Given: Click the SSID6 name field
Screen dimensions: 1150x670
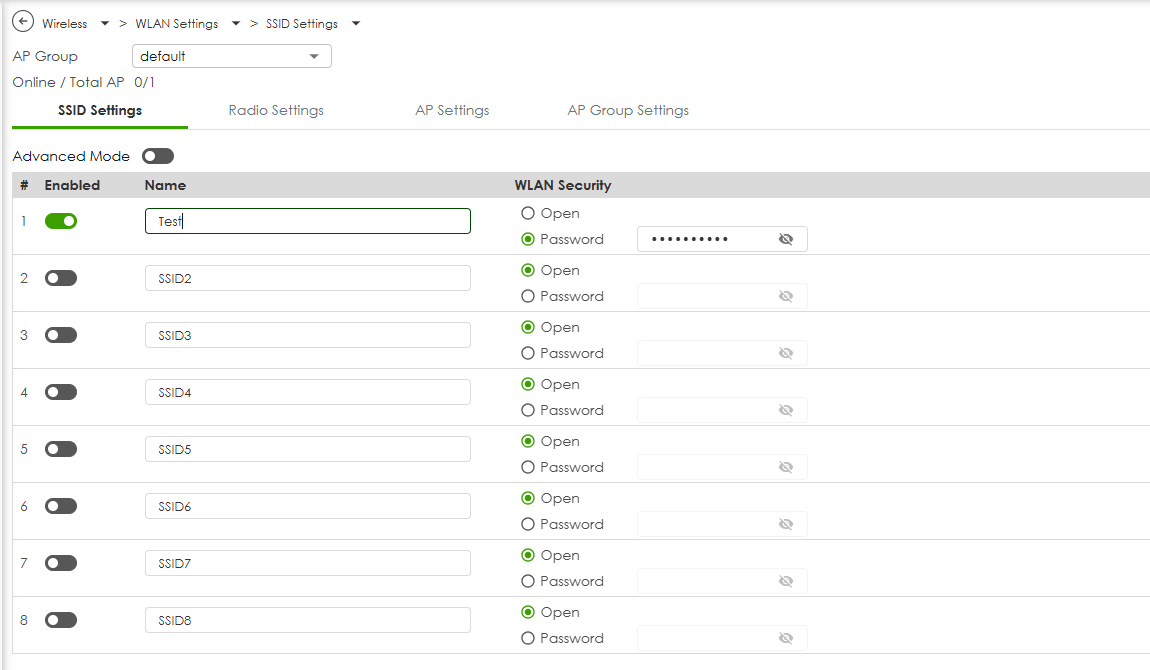Looking at the screenshot, I should pos(307,506).
